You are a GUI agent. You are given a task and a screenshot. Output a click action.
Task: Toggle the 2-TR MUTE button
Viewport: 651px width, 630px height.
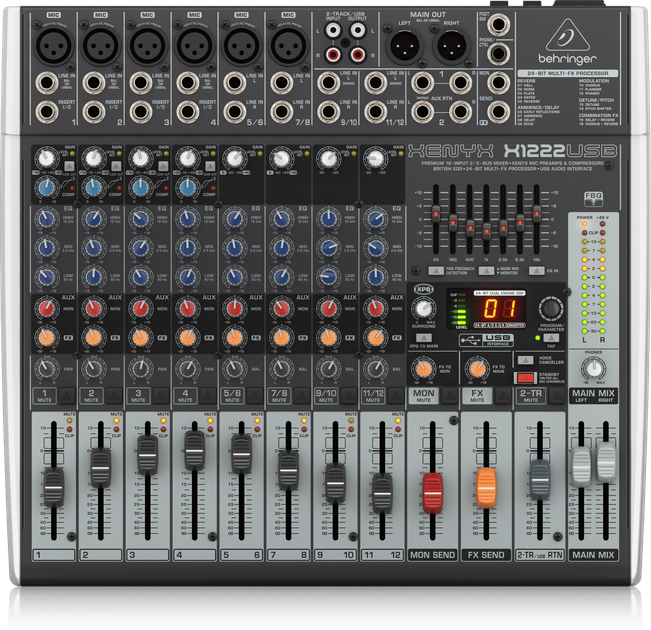click(x=556, y=396)
